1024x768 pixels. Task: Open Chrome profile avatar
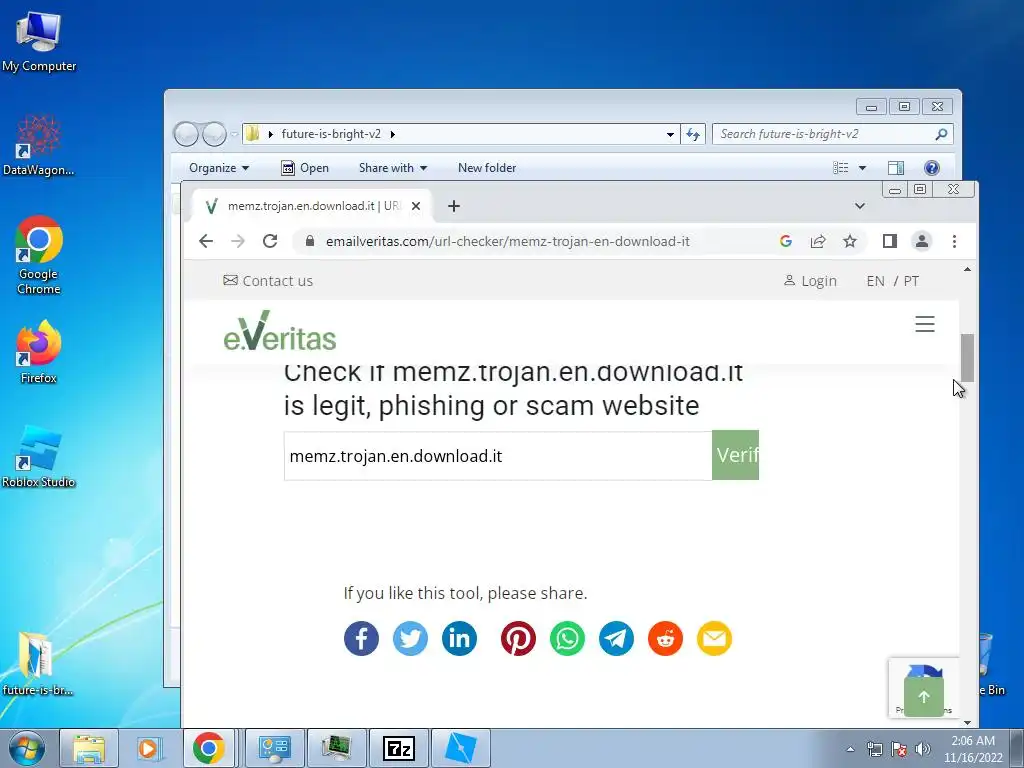coord(921,241)
